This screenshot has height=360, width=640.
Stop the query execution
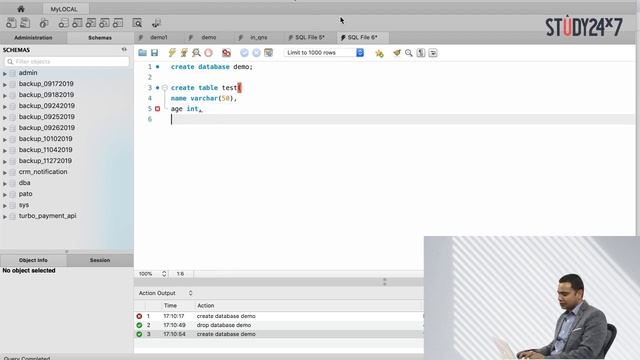(x=209, y=53)
